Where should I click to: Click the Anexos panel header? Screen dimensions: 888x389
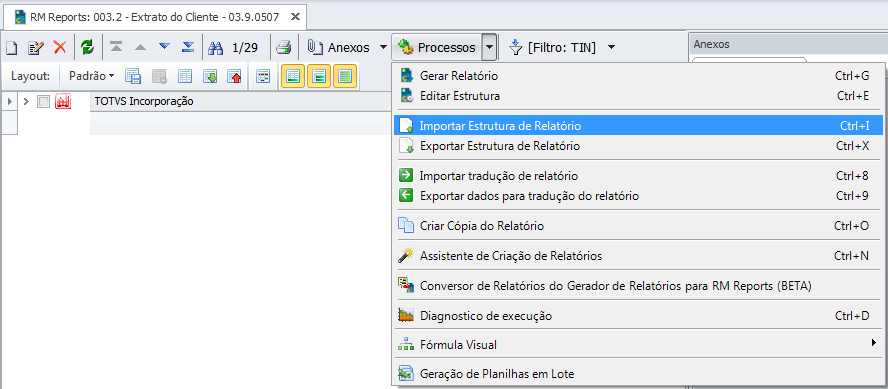788,44
